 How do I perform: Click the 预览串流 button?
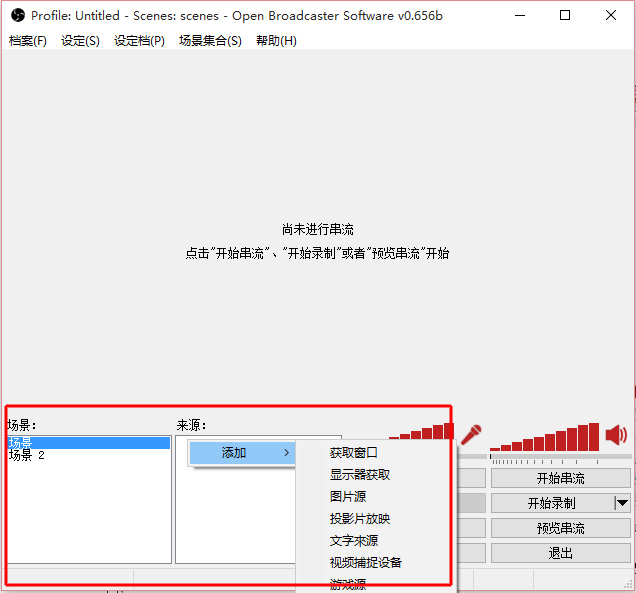click(561, 529)
